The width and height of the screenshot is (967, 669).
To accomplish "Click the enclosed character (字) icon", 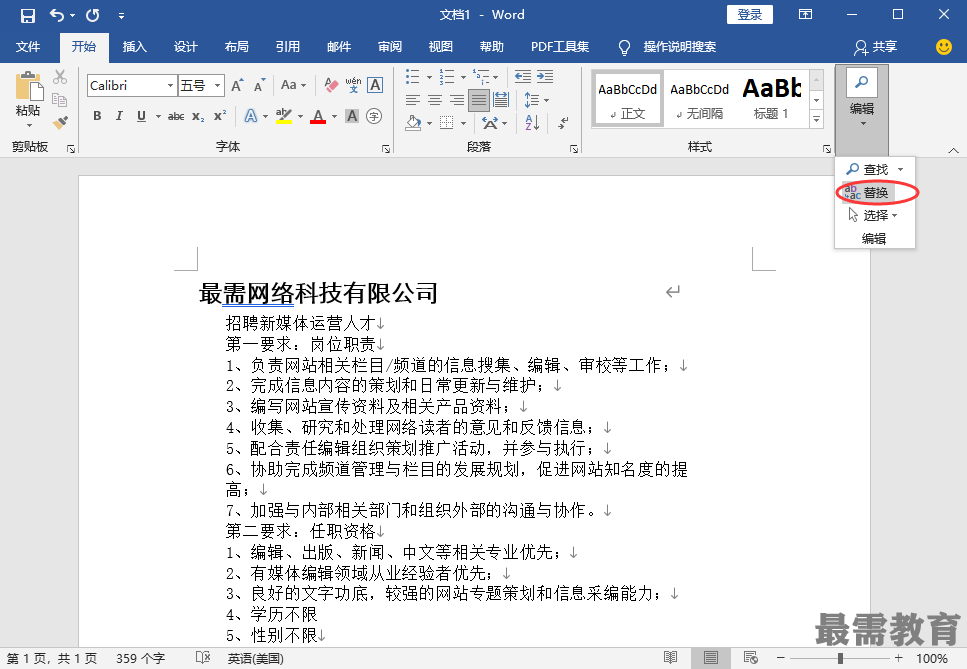I will 374,116.
